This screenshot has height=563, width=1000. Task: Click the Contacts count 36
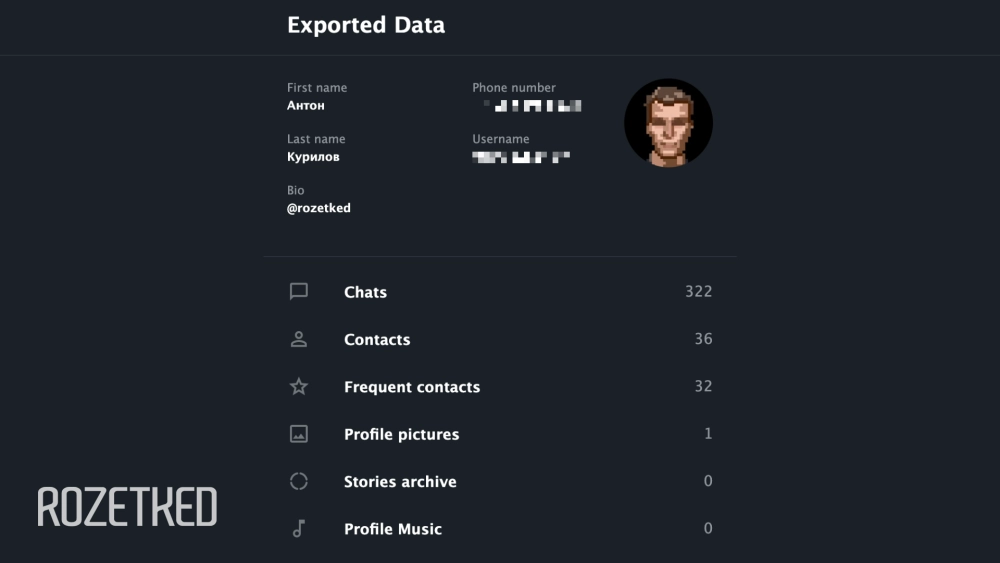703,339
